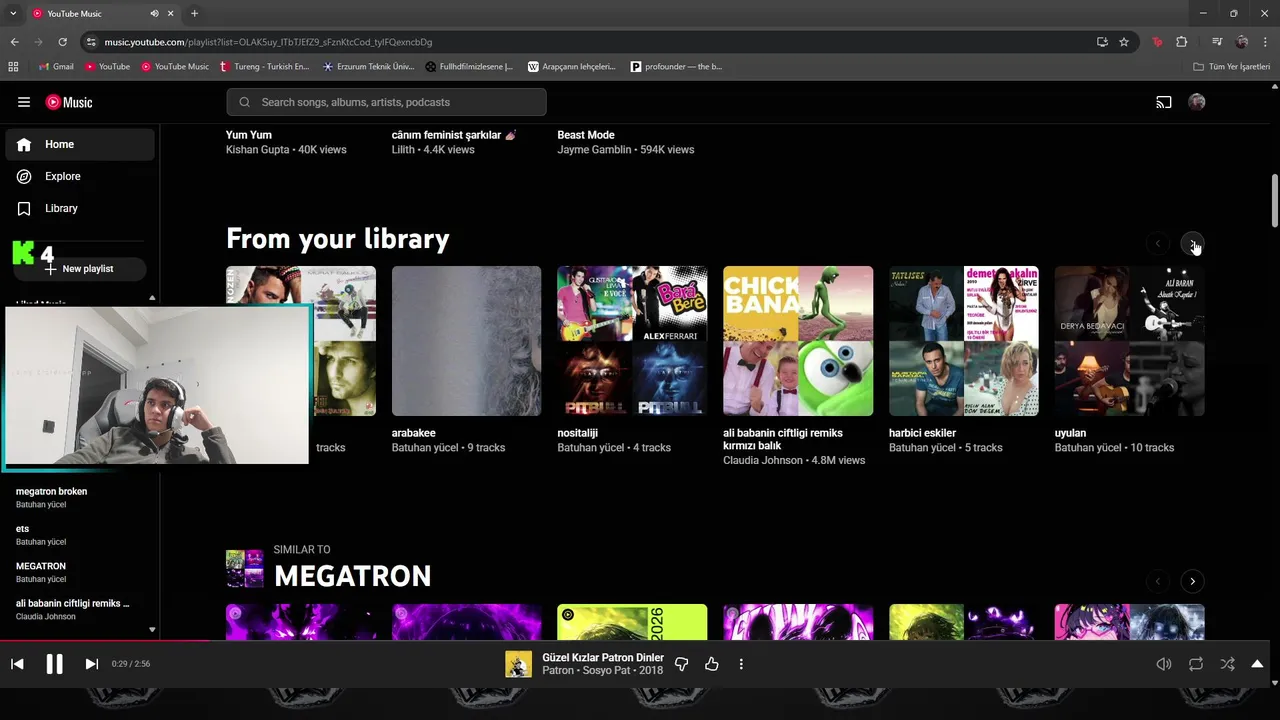This screenshot has height=720, width=1280.
Task: Open Explore in the sidebar
Action: coord(80,176)
